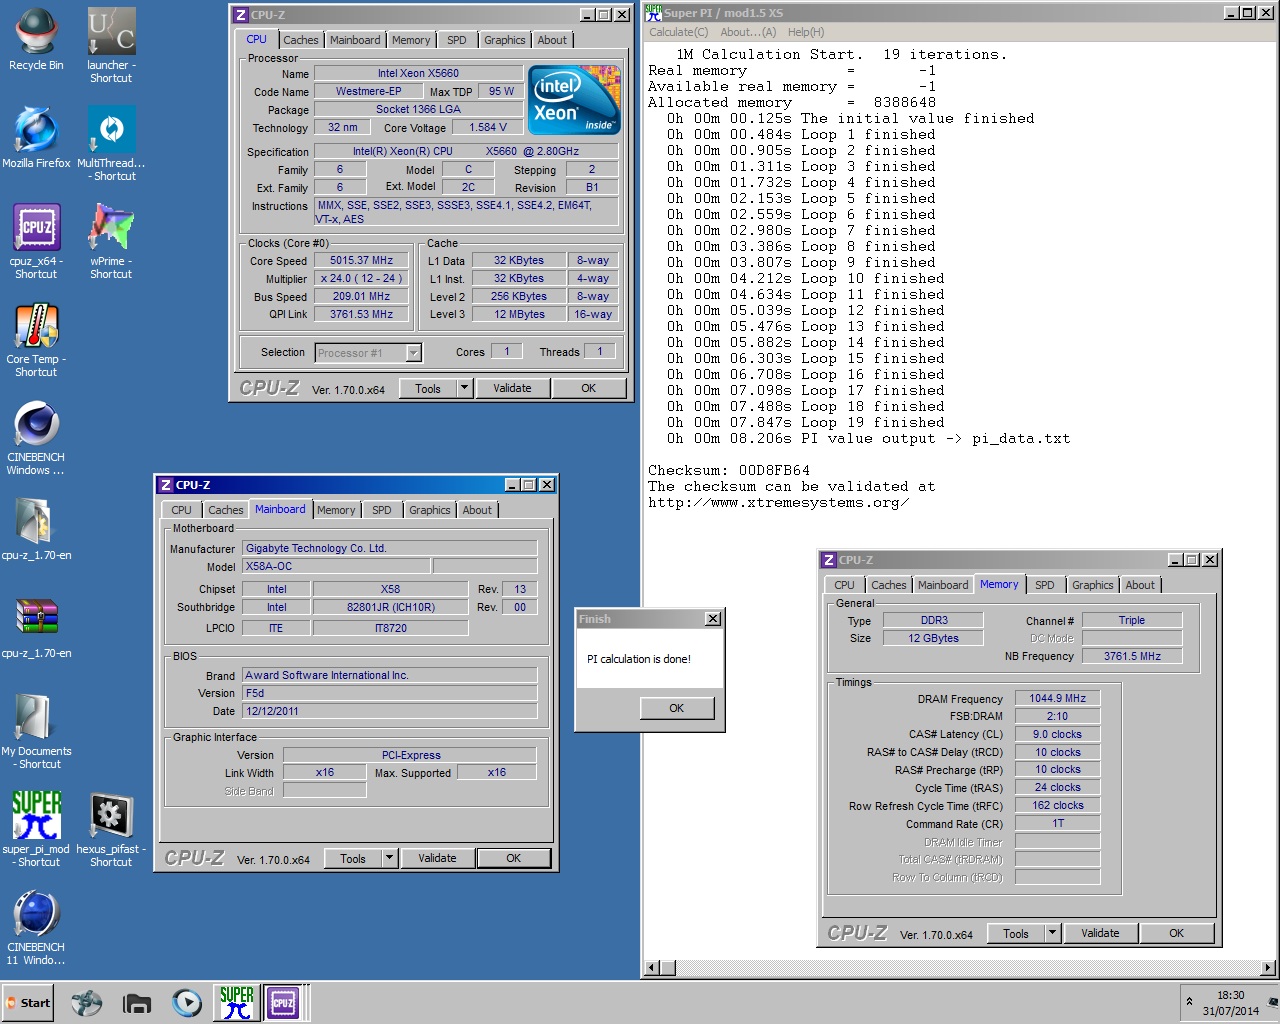Open super_pi_mod shortcut desktop icon

(x=36, y=829)
